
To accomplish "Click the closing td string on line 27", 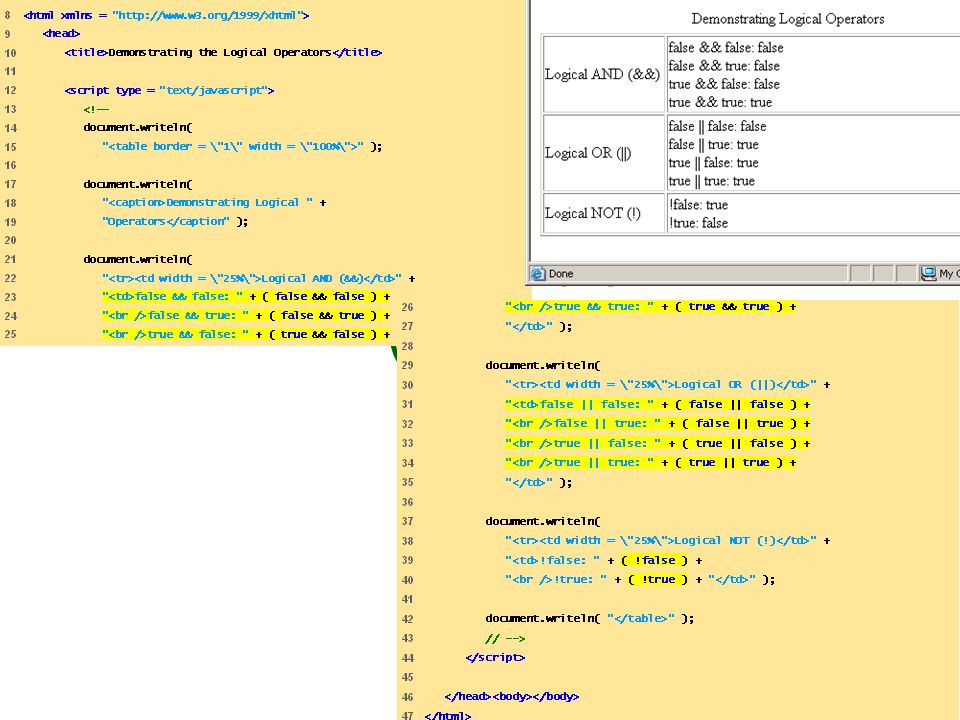I will pyautogui.click(x=529, y=326).
